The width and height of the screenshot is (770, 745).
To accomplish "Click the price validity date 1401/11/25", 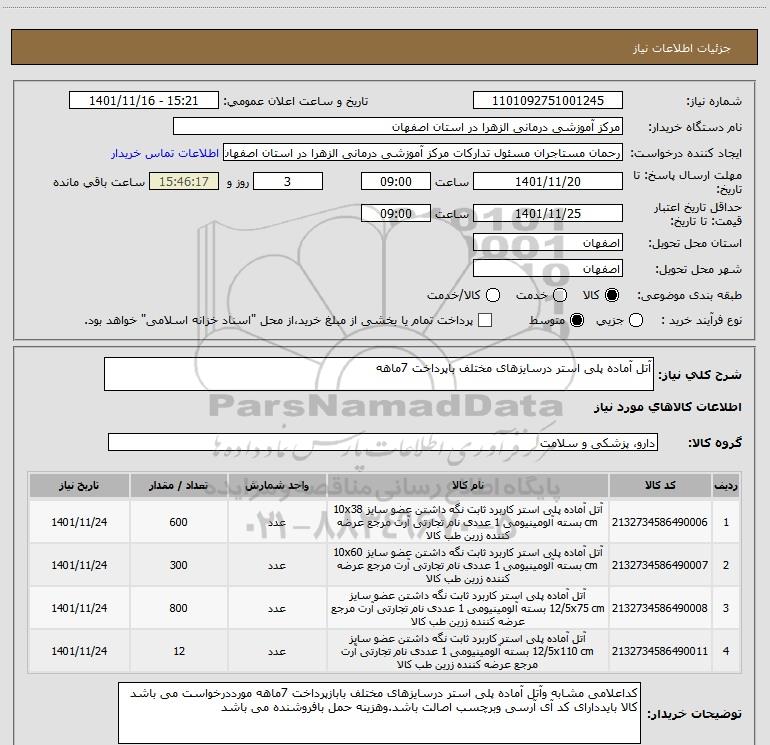I will (x=548, y=213).
